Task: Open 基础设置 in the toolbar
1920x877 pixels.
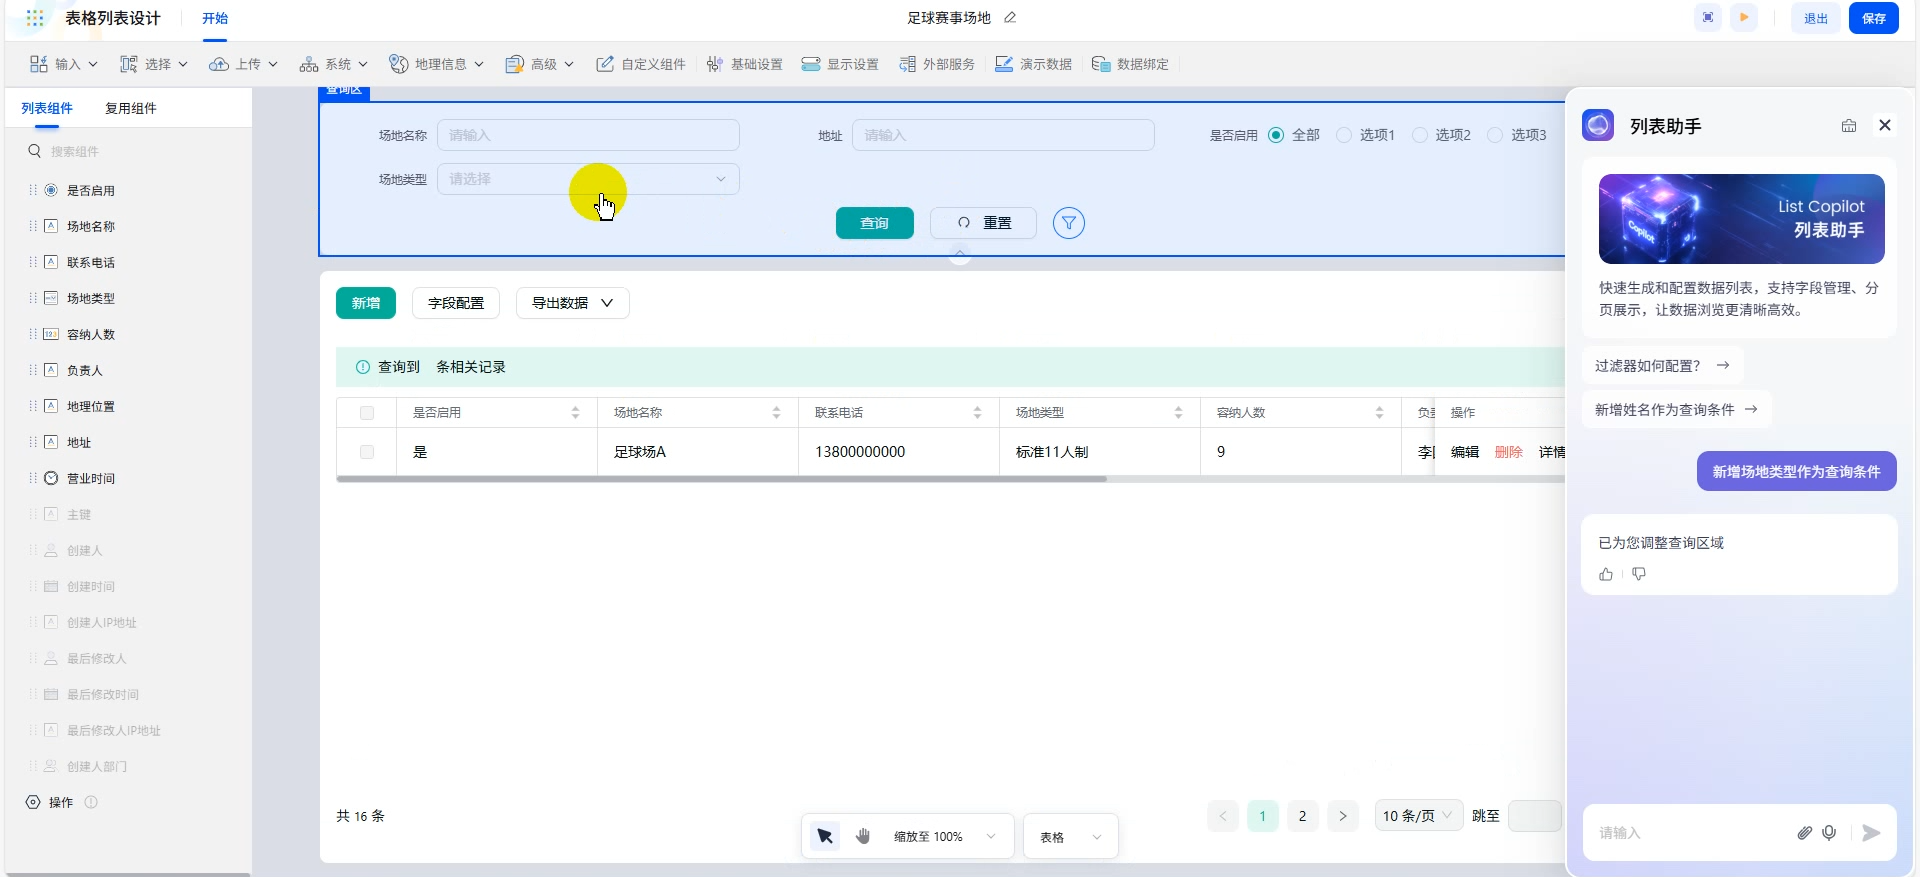Action: pyautogui.click(x=745, y=64)
